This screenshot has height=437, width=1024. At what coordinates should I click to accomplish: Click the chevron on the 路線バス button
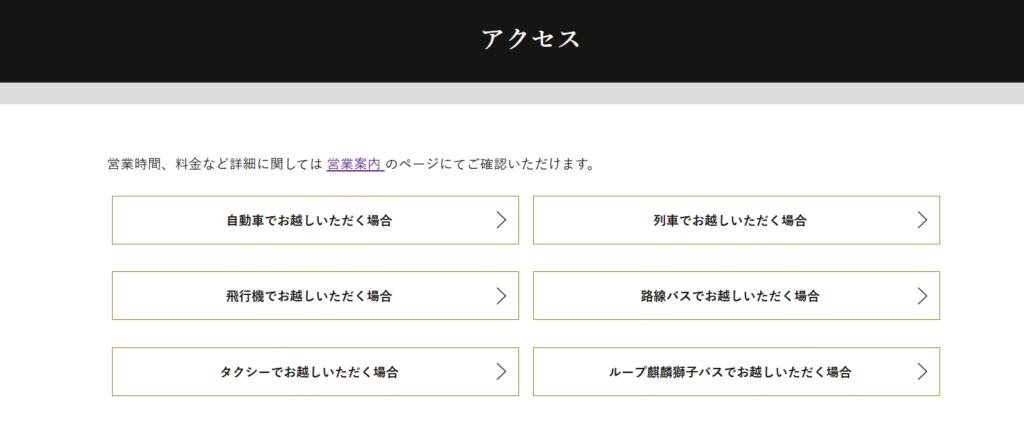923,296
